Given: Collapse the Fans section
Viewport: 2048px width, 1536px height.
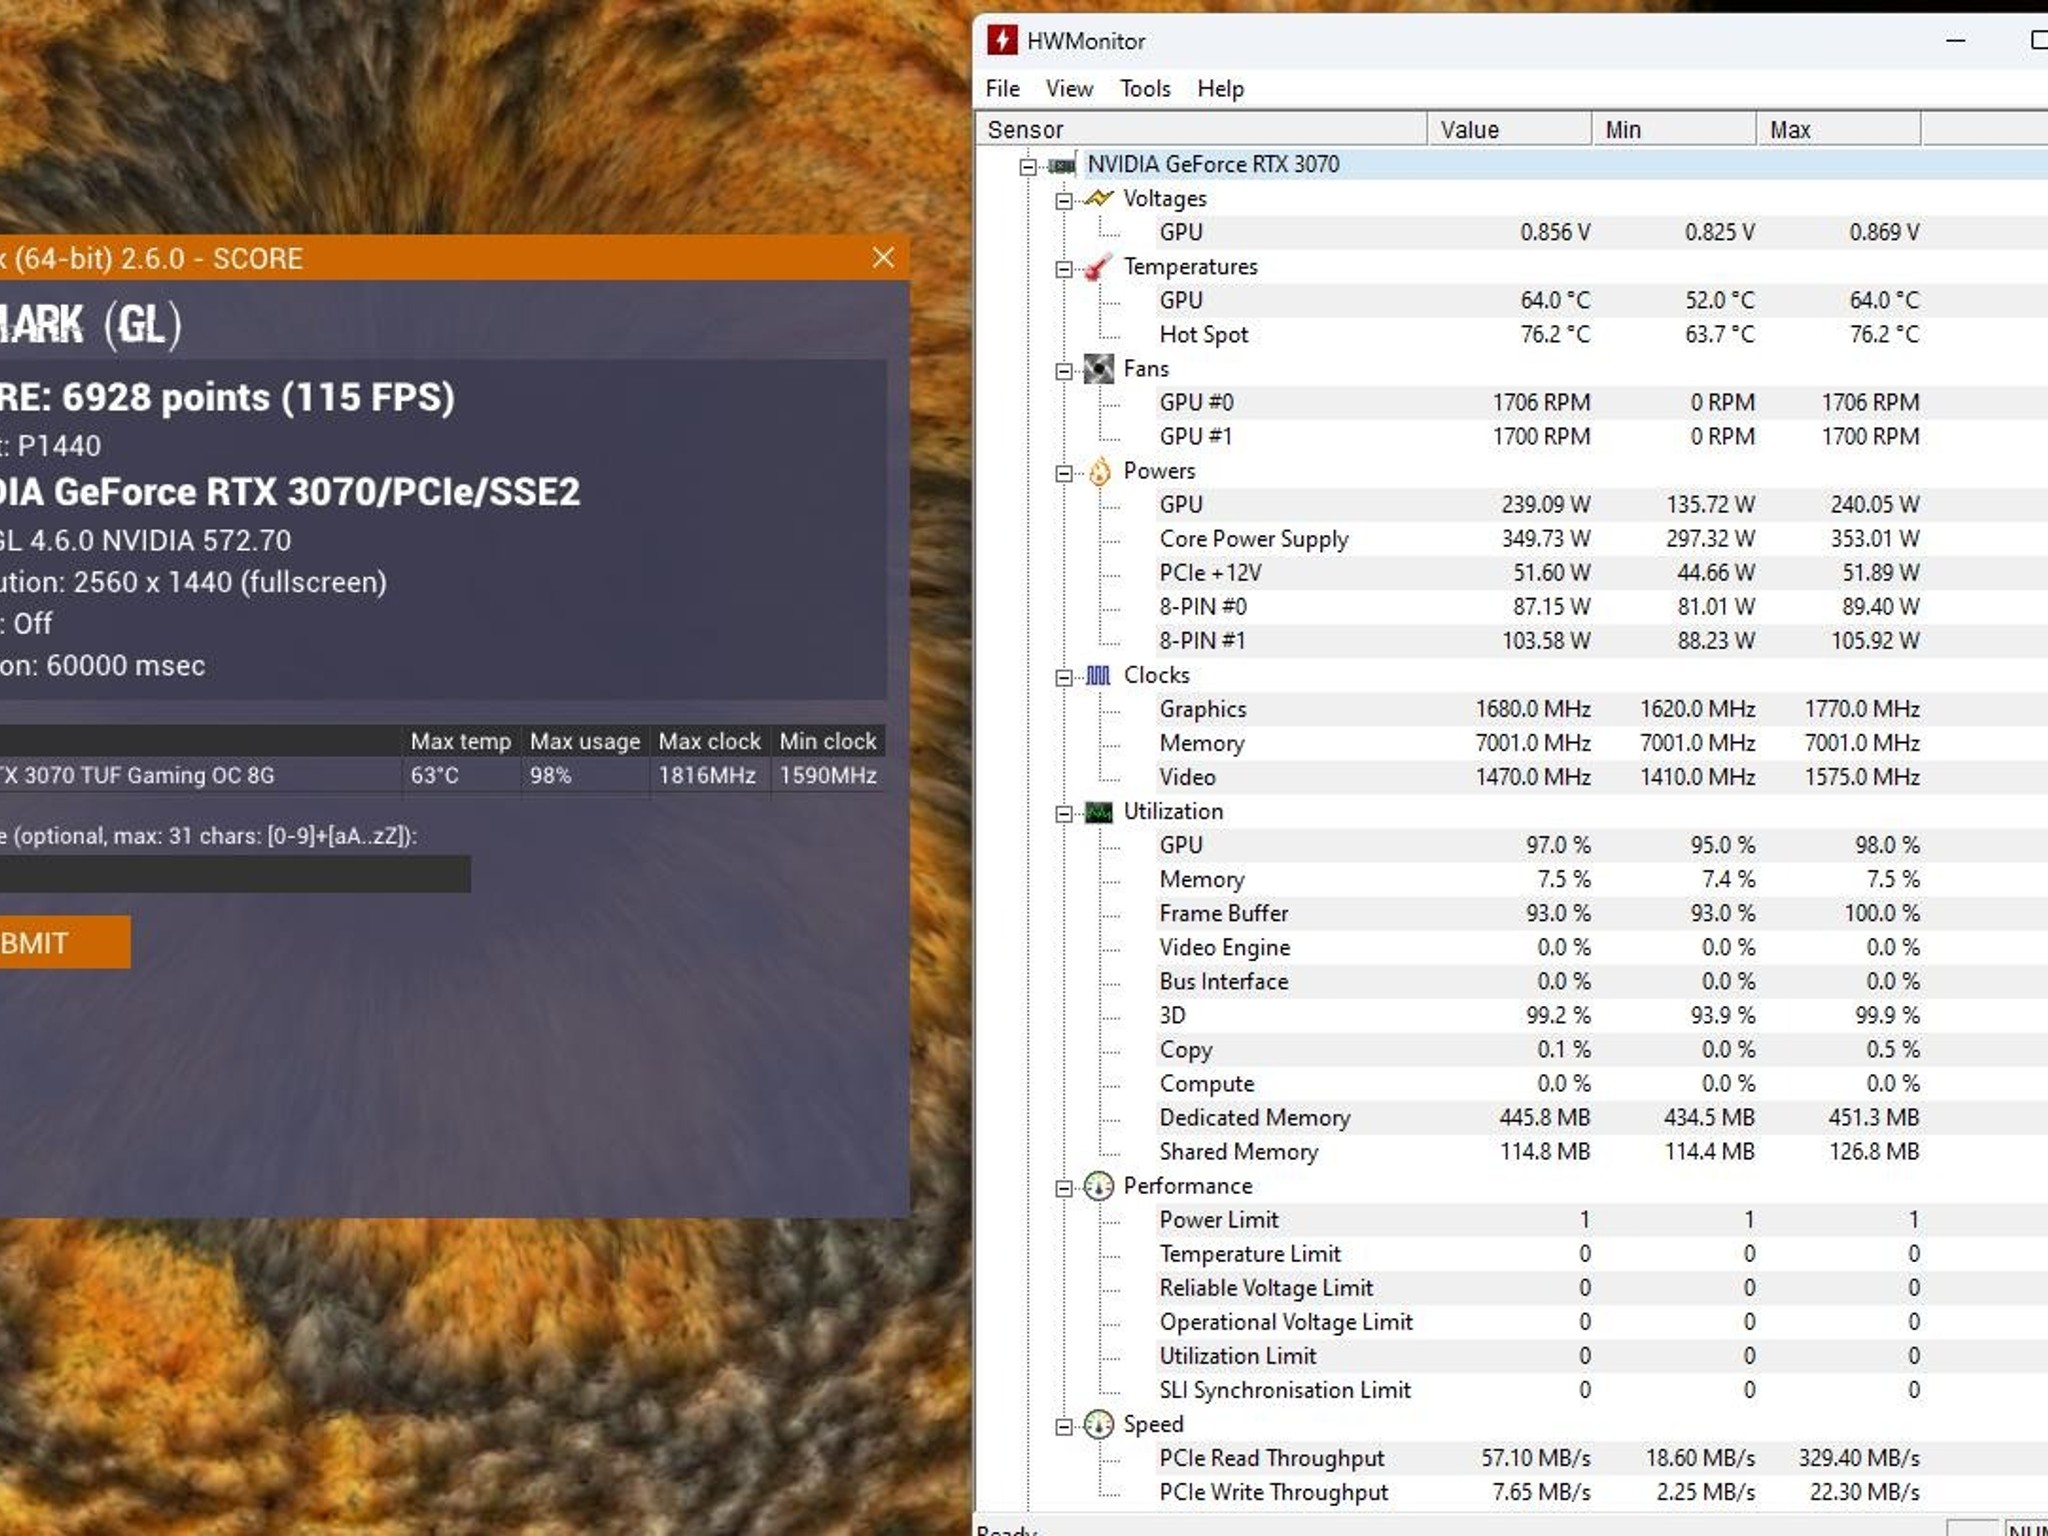Looking at the screenshot, I should click(x=1064, y=371).
